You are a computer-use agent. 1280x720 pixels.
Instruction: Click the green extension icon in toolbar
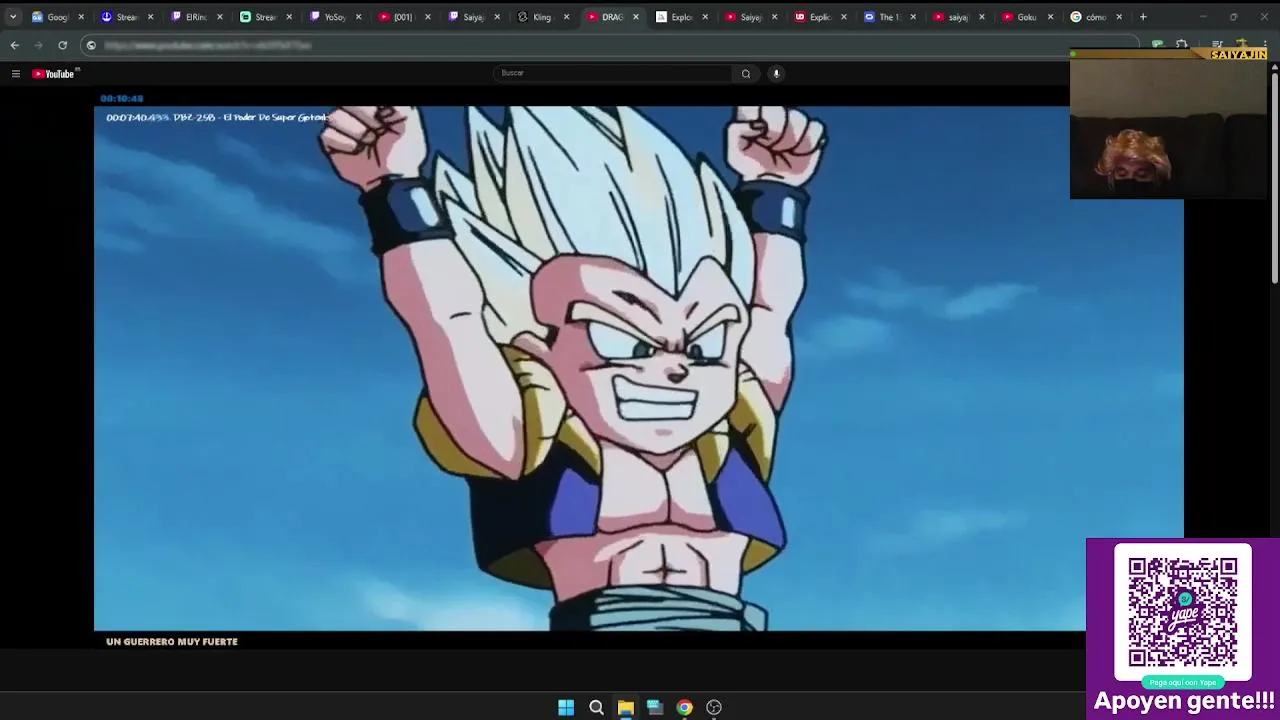pyautogui.click(x=1158, y=45)
